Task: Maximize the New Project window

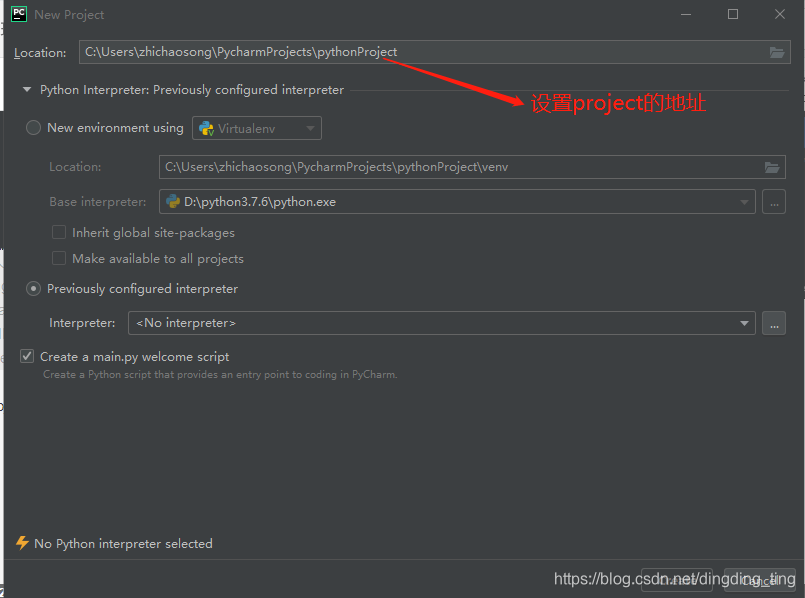Action: (x=733, y=14)
